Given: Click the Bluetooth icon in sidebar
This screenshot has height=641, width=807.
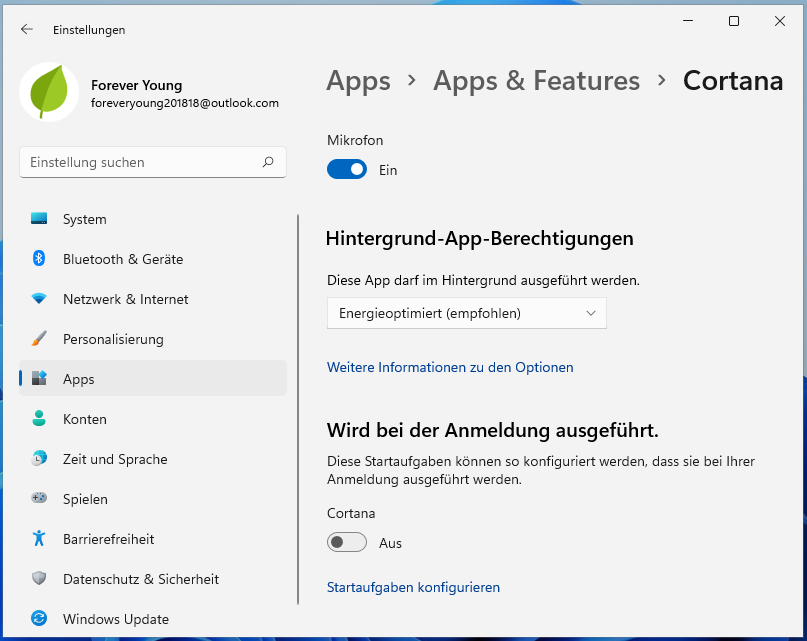Looking at the screenshot, I should [39, 258].
